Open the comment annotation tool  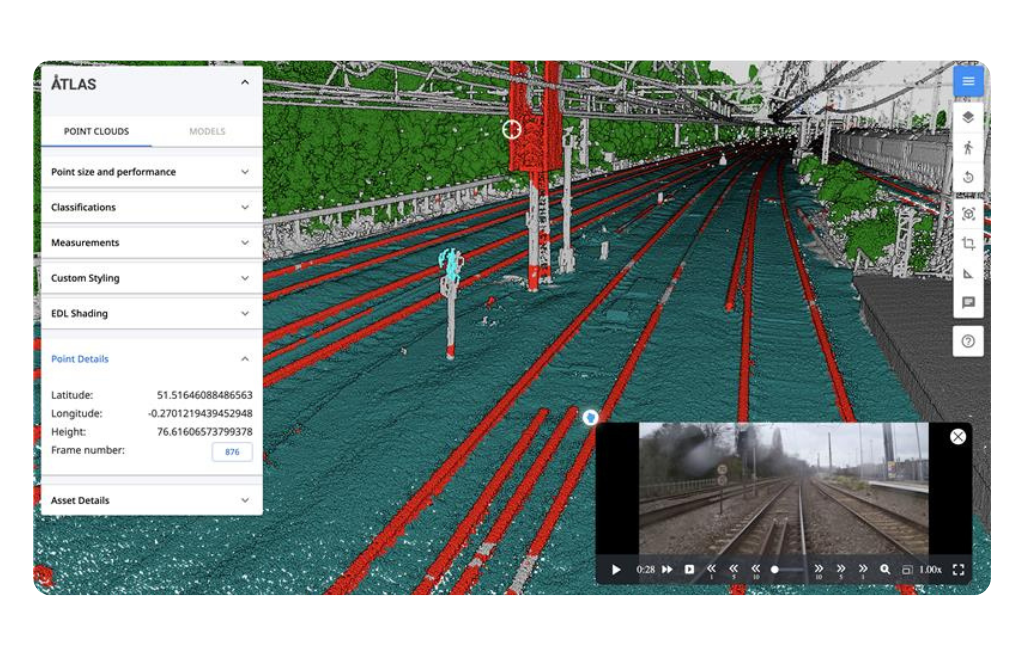tap(967, 302)
